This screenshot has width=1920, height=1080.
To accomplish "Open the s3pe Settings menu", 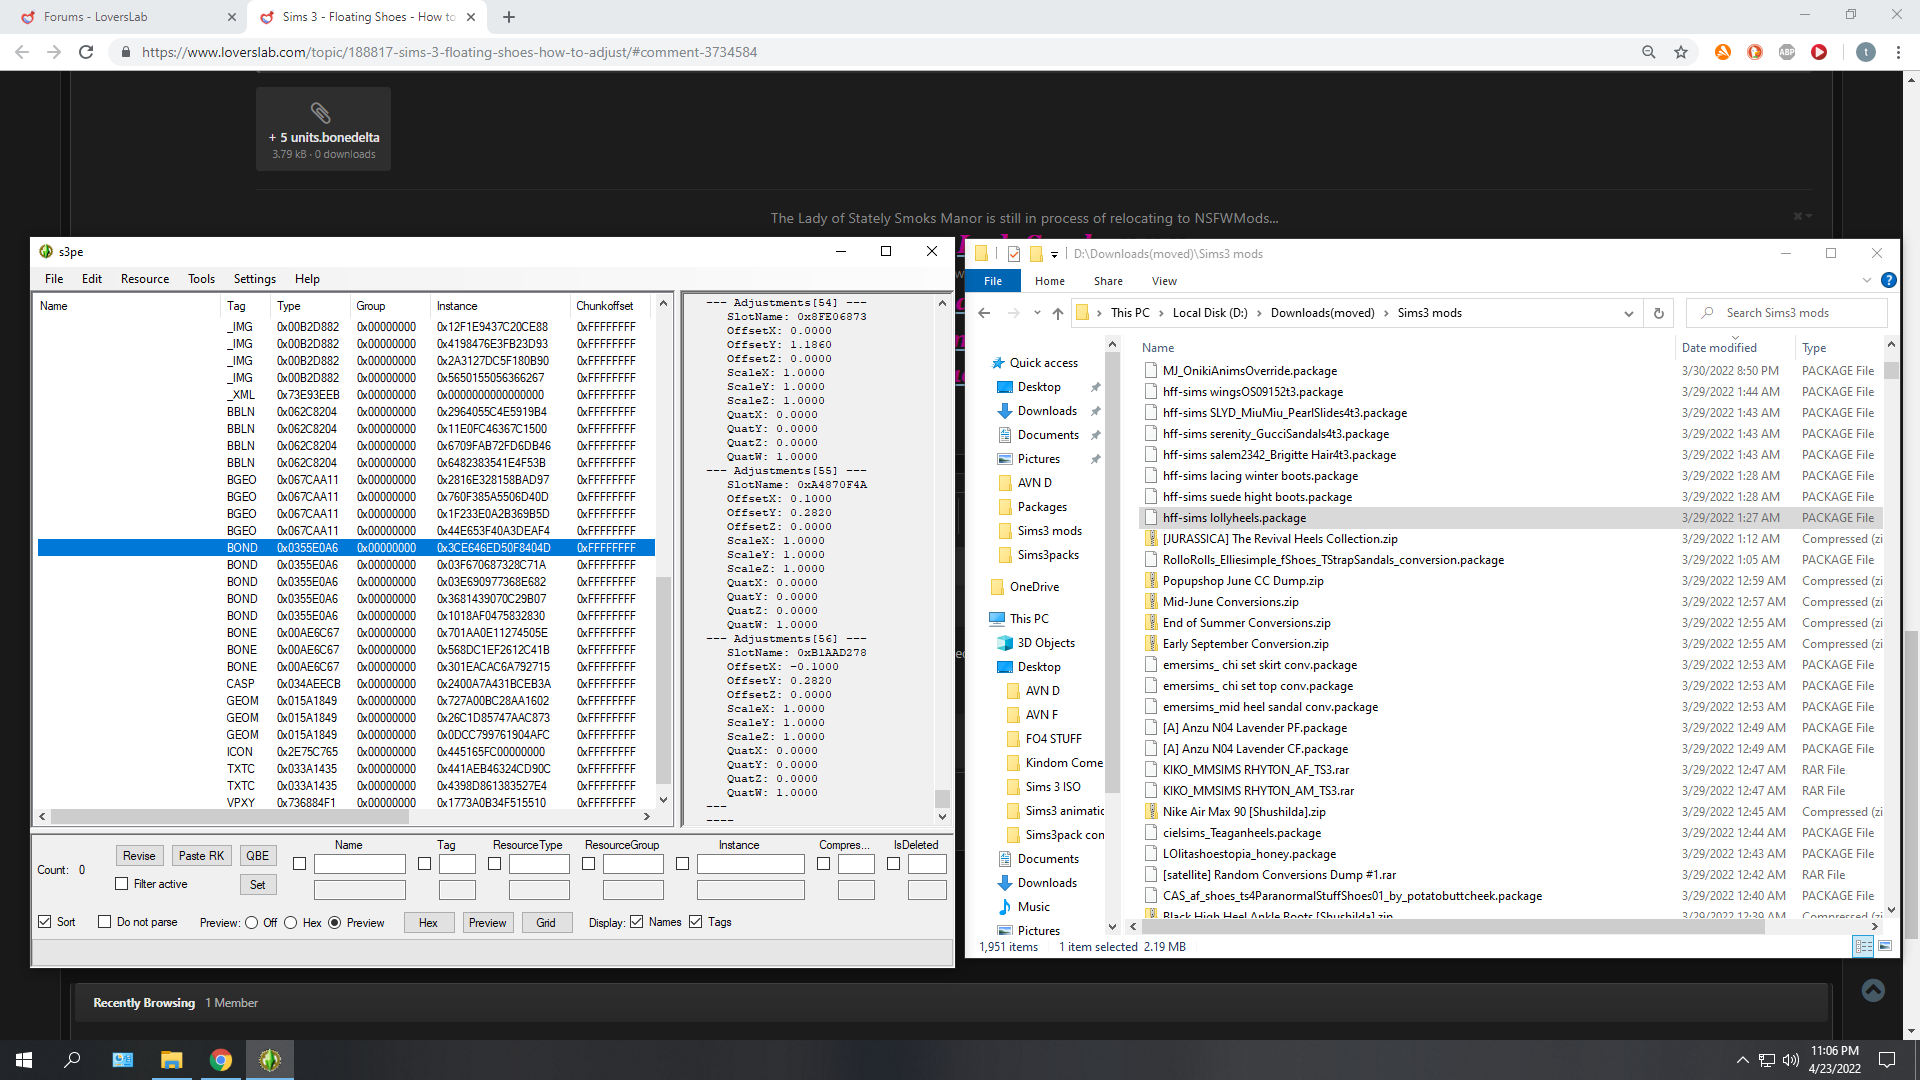I will click(x=254, y=279).
